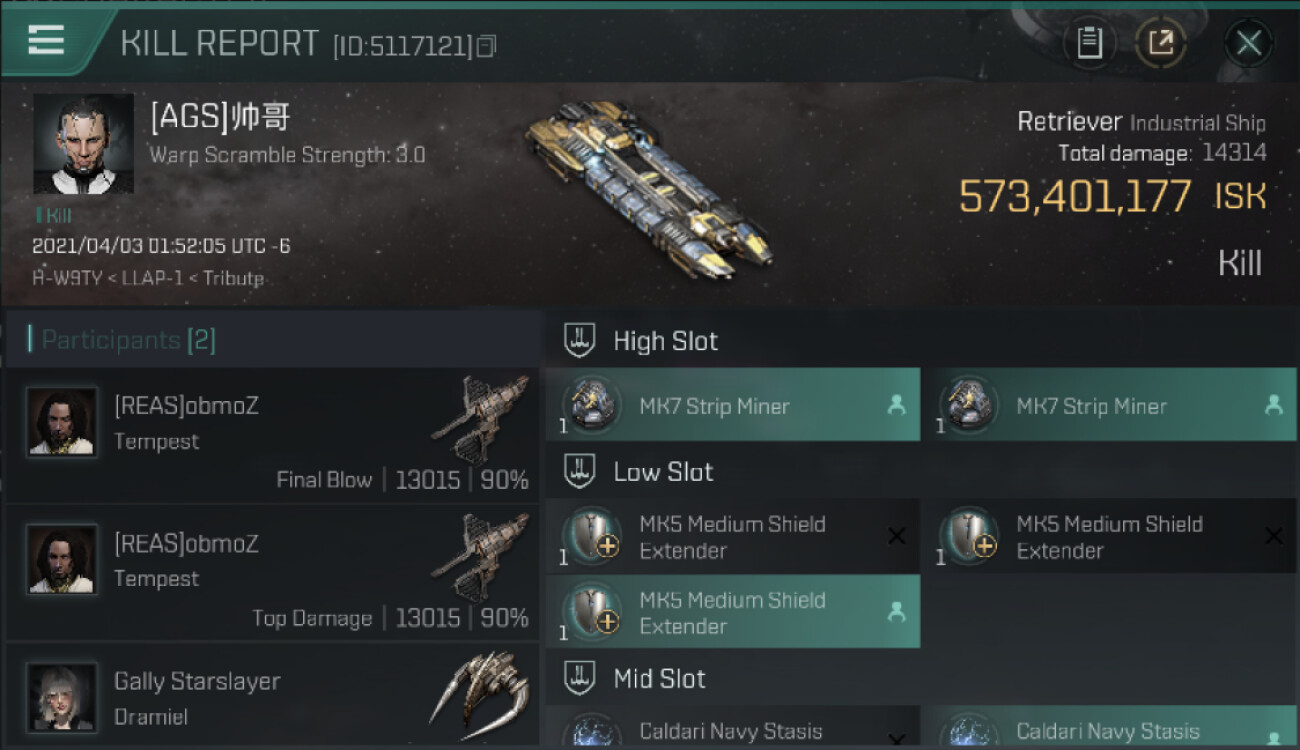Image resolution: width=1300 pixels, height=750 pixels.
Task: Select the teal-highlighted MK5 Medium Shield Extender
Action: [x=732, y=612]
